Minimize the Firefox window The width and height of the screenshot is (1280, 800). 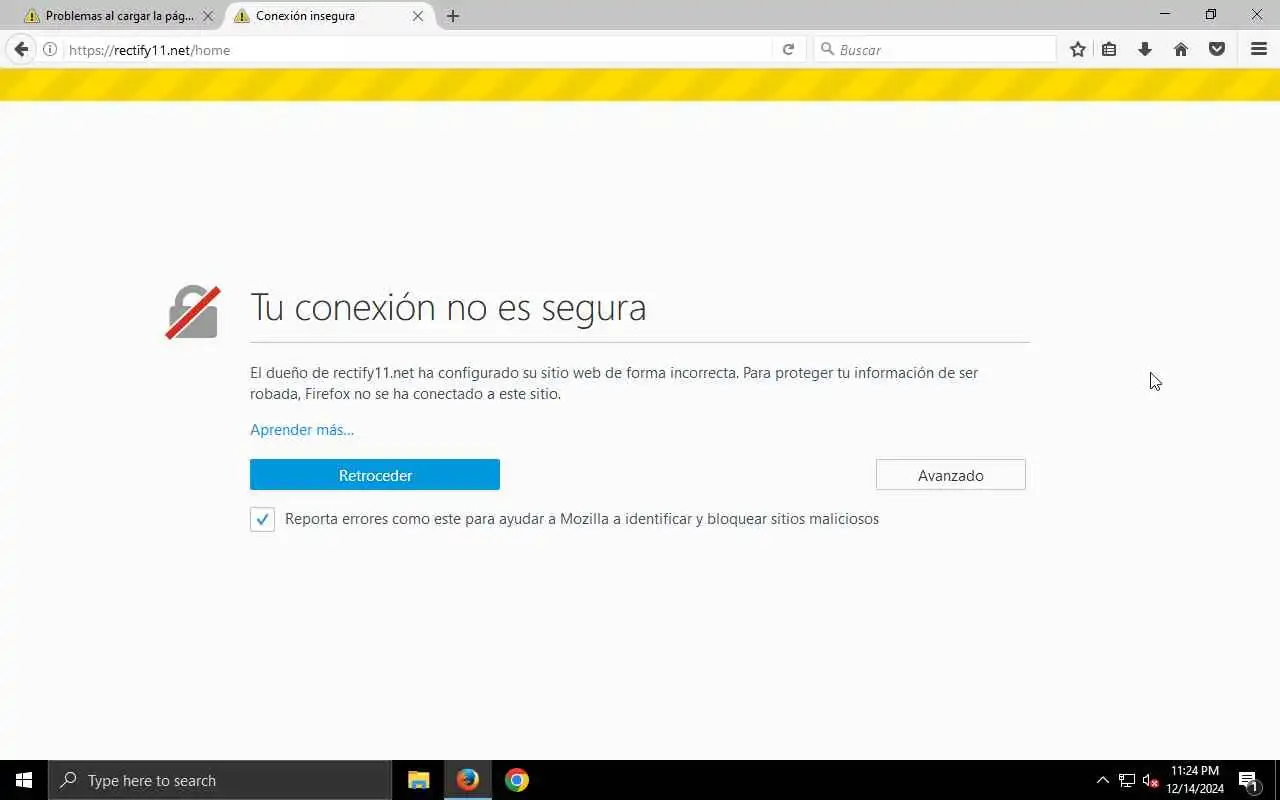[x=1165, y=14]
